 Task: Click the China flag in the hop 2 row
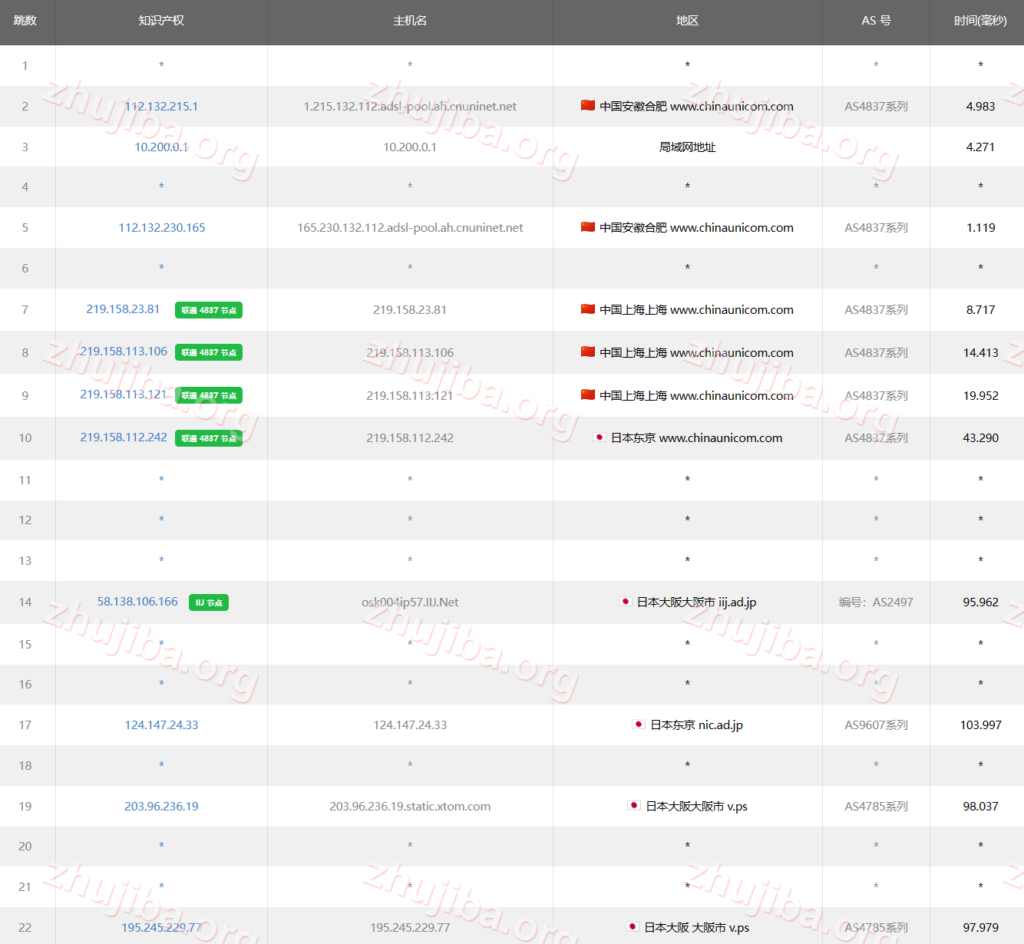click(588, 106)
